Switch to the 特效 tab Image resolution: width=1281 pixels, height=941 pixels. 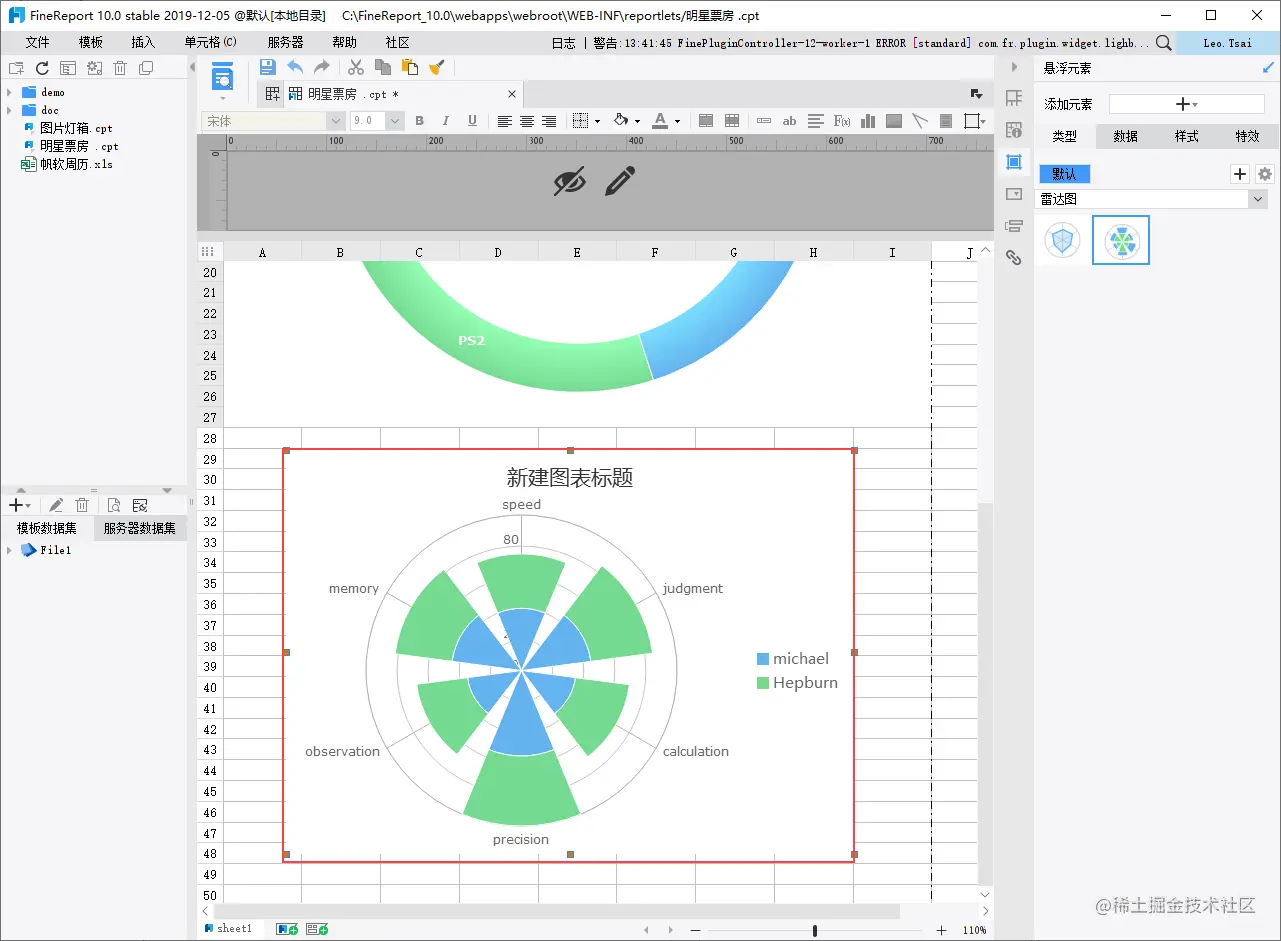pos(1247,136)
